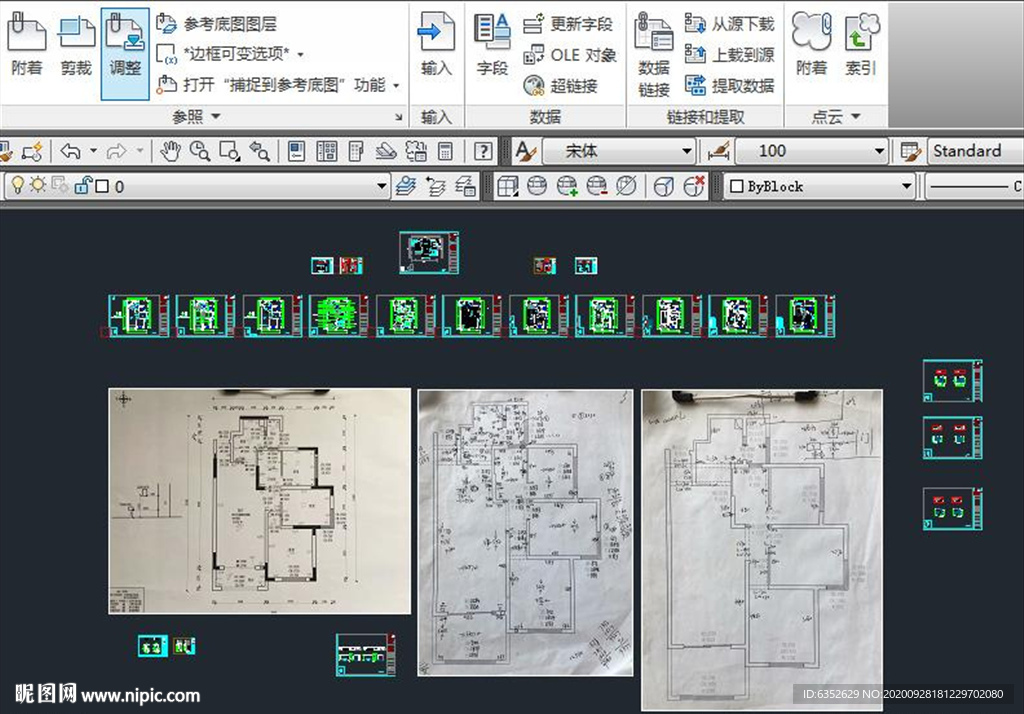
Task: Click the globe with red X icon
Action: 694,187
